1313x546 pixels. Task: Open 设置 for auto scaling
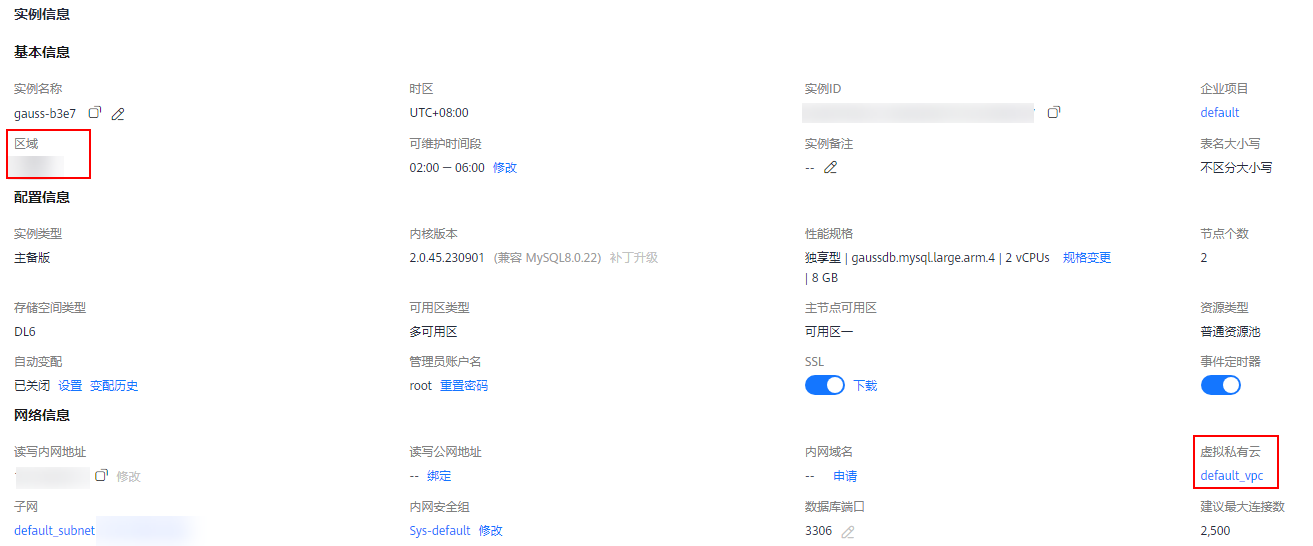click(x=70, y=386)
